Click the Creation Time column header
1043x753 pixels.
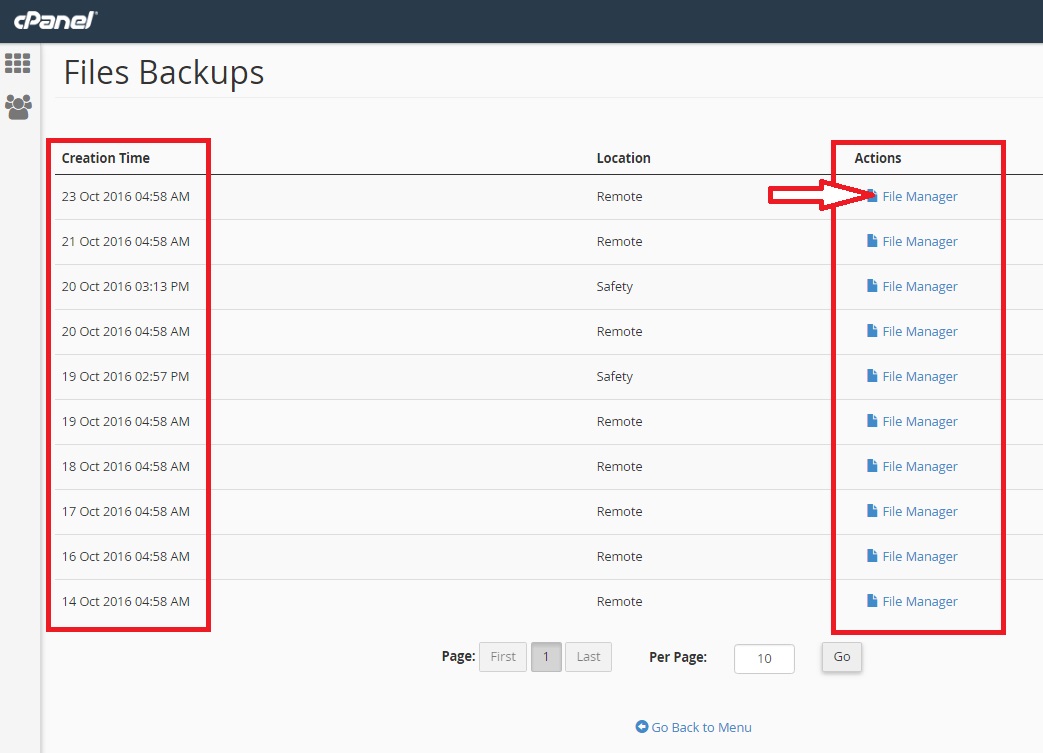coord(106,158)
